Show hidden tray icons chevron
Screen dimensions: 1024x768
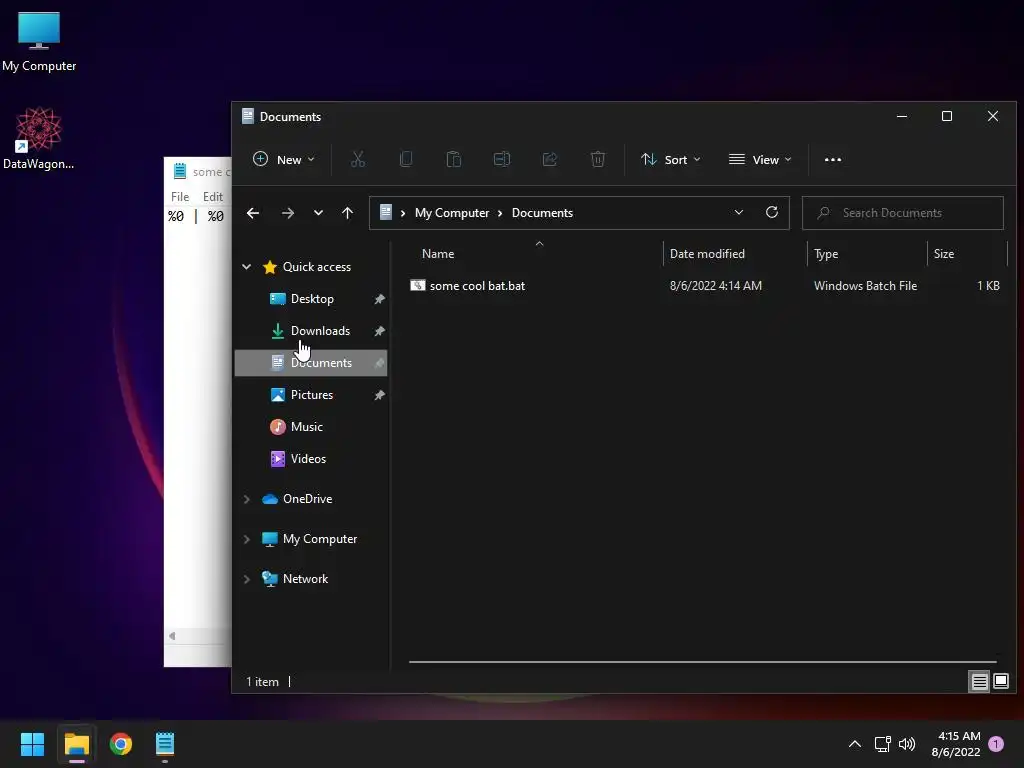[x=854, y=744]
